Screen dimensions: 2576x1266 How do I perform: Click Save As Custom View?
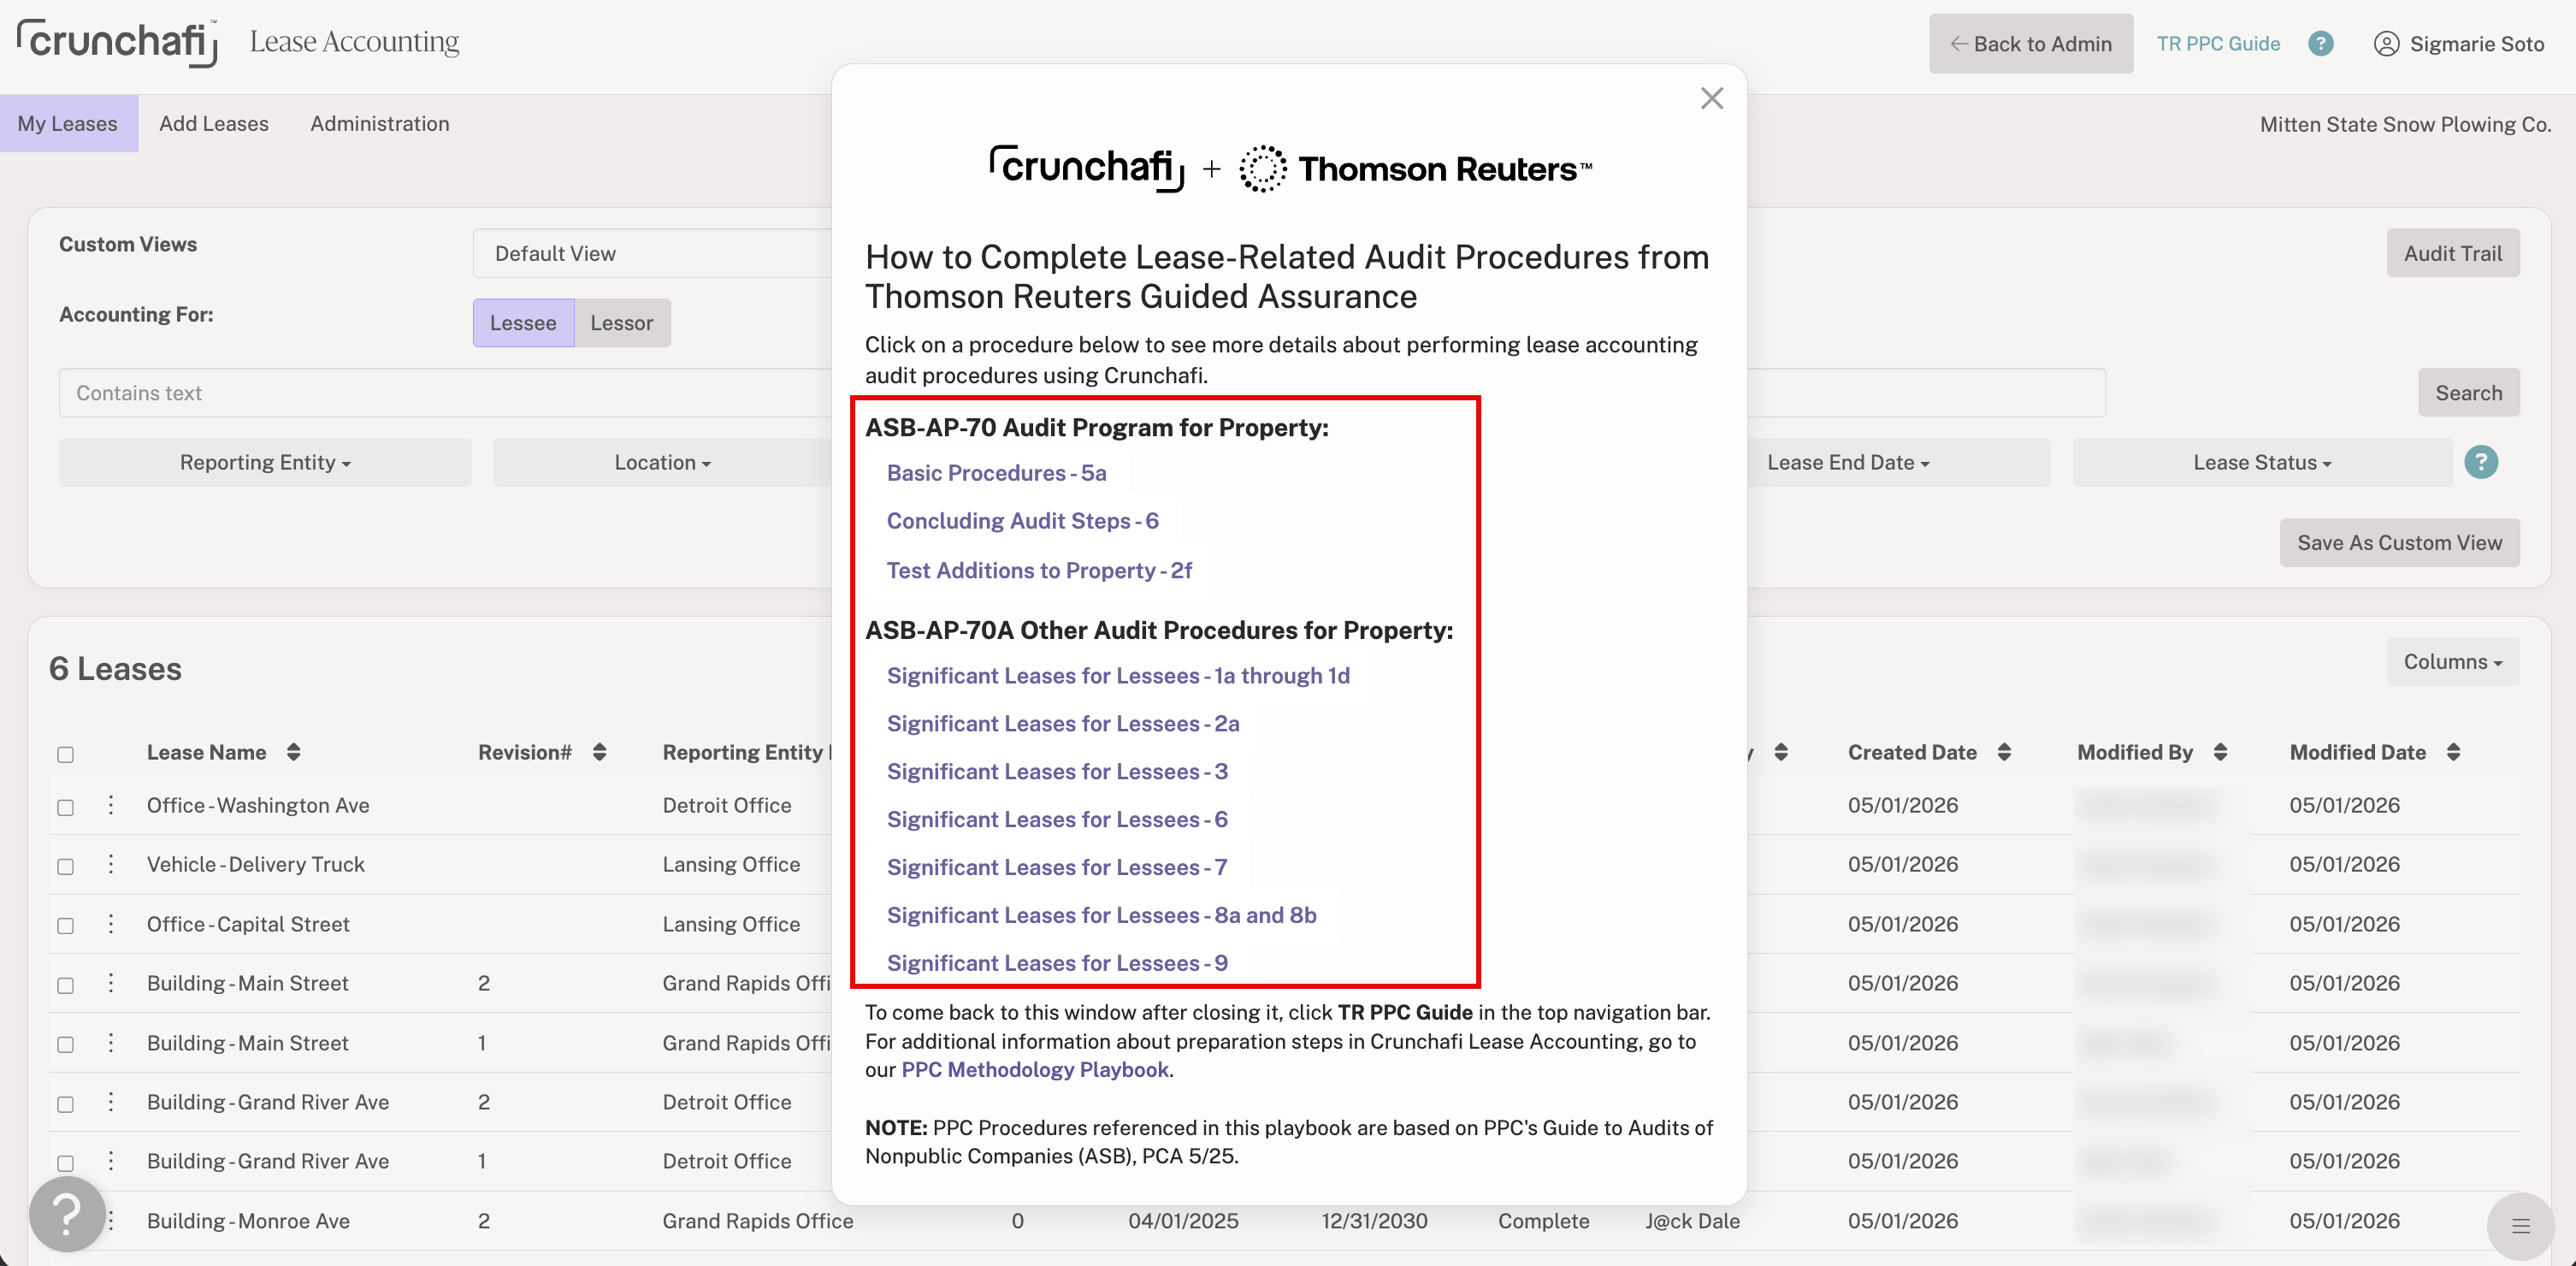point(2400,542)
